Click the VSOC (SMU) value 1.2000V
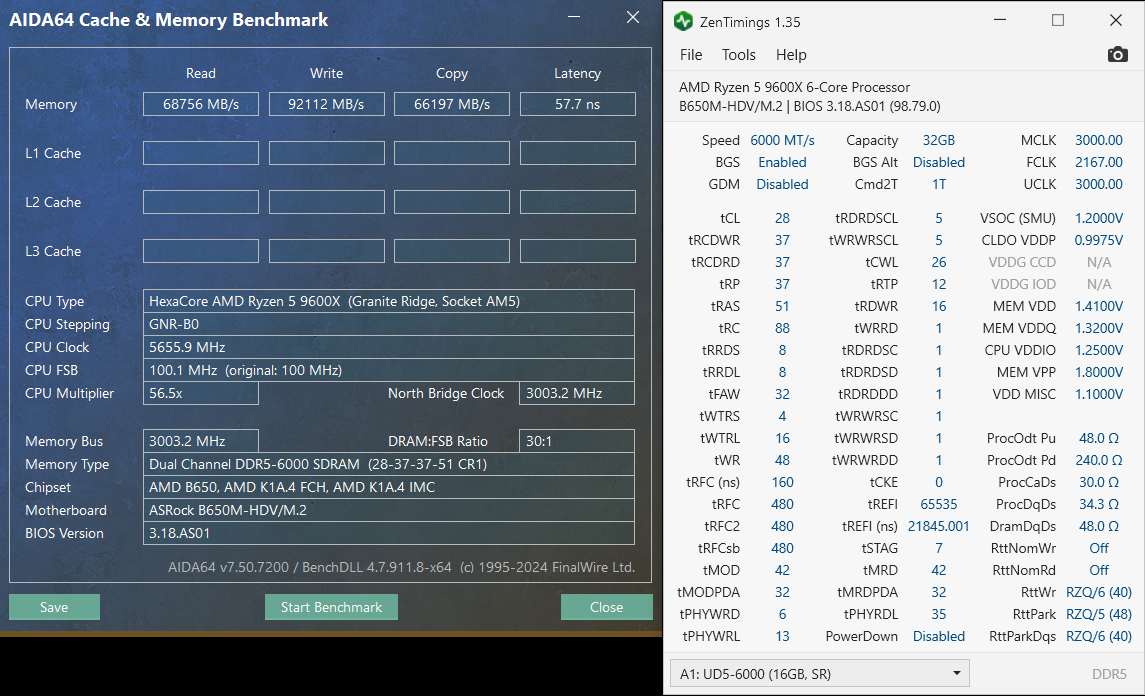This screenshot has height=696, width=1145. tap(1098, 218)
